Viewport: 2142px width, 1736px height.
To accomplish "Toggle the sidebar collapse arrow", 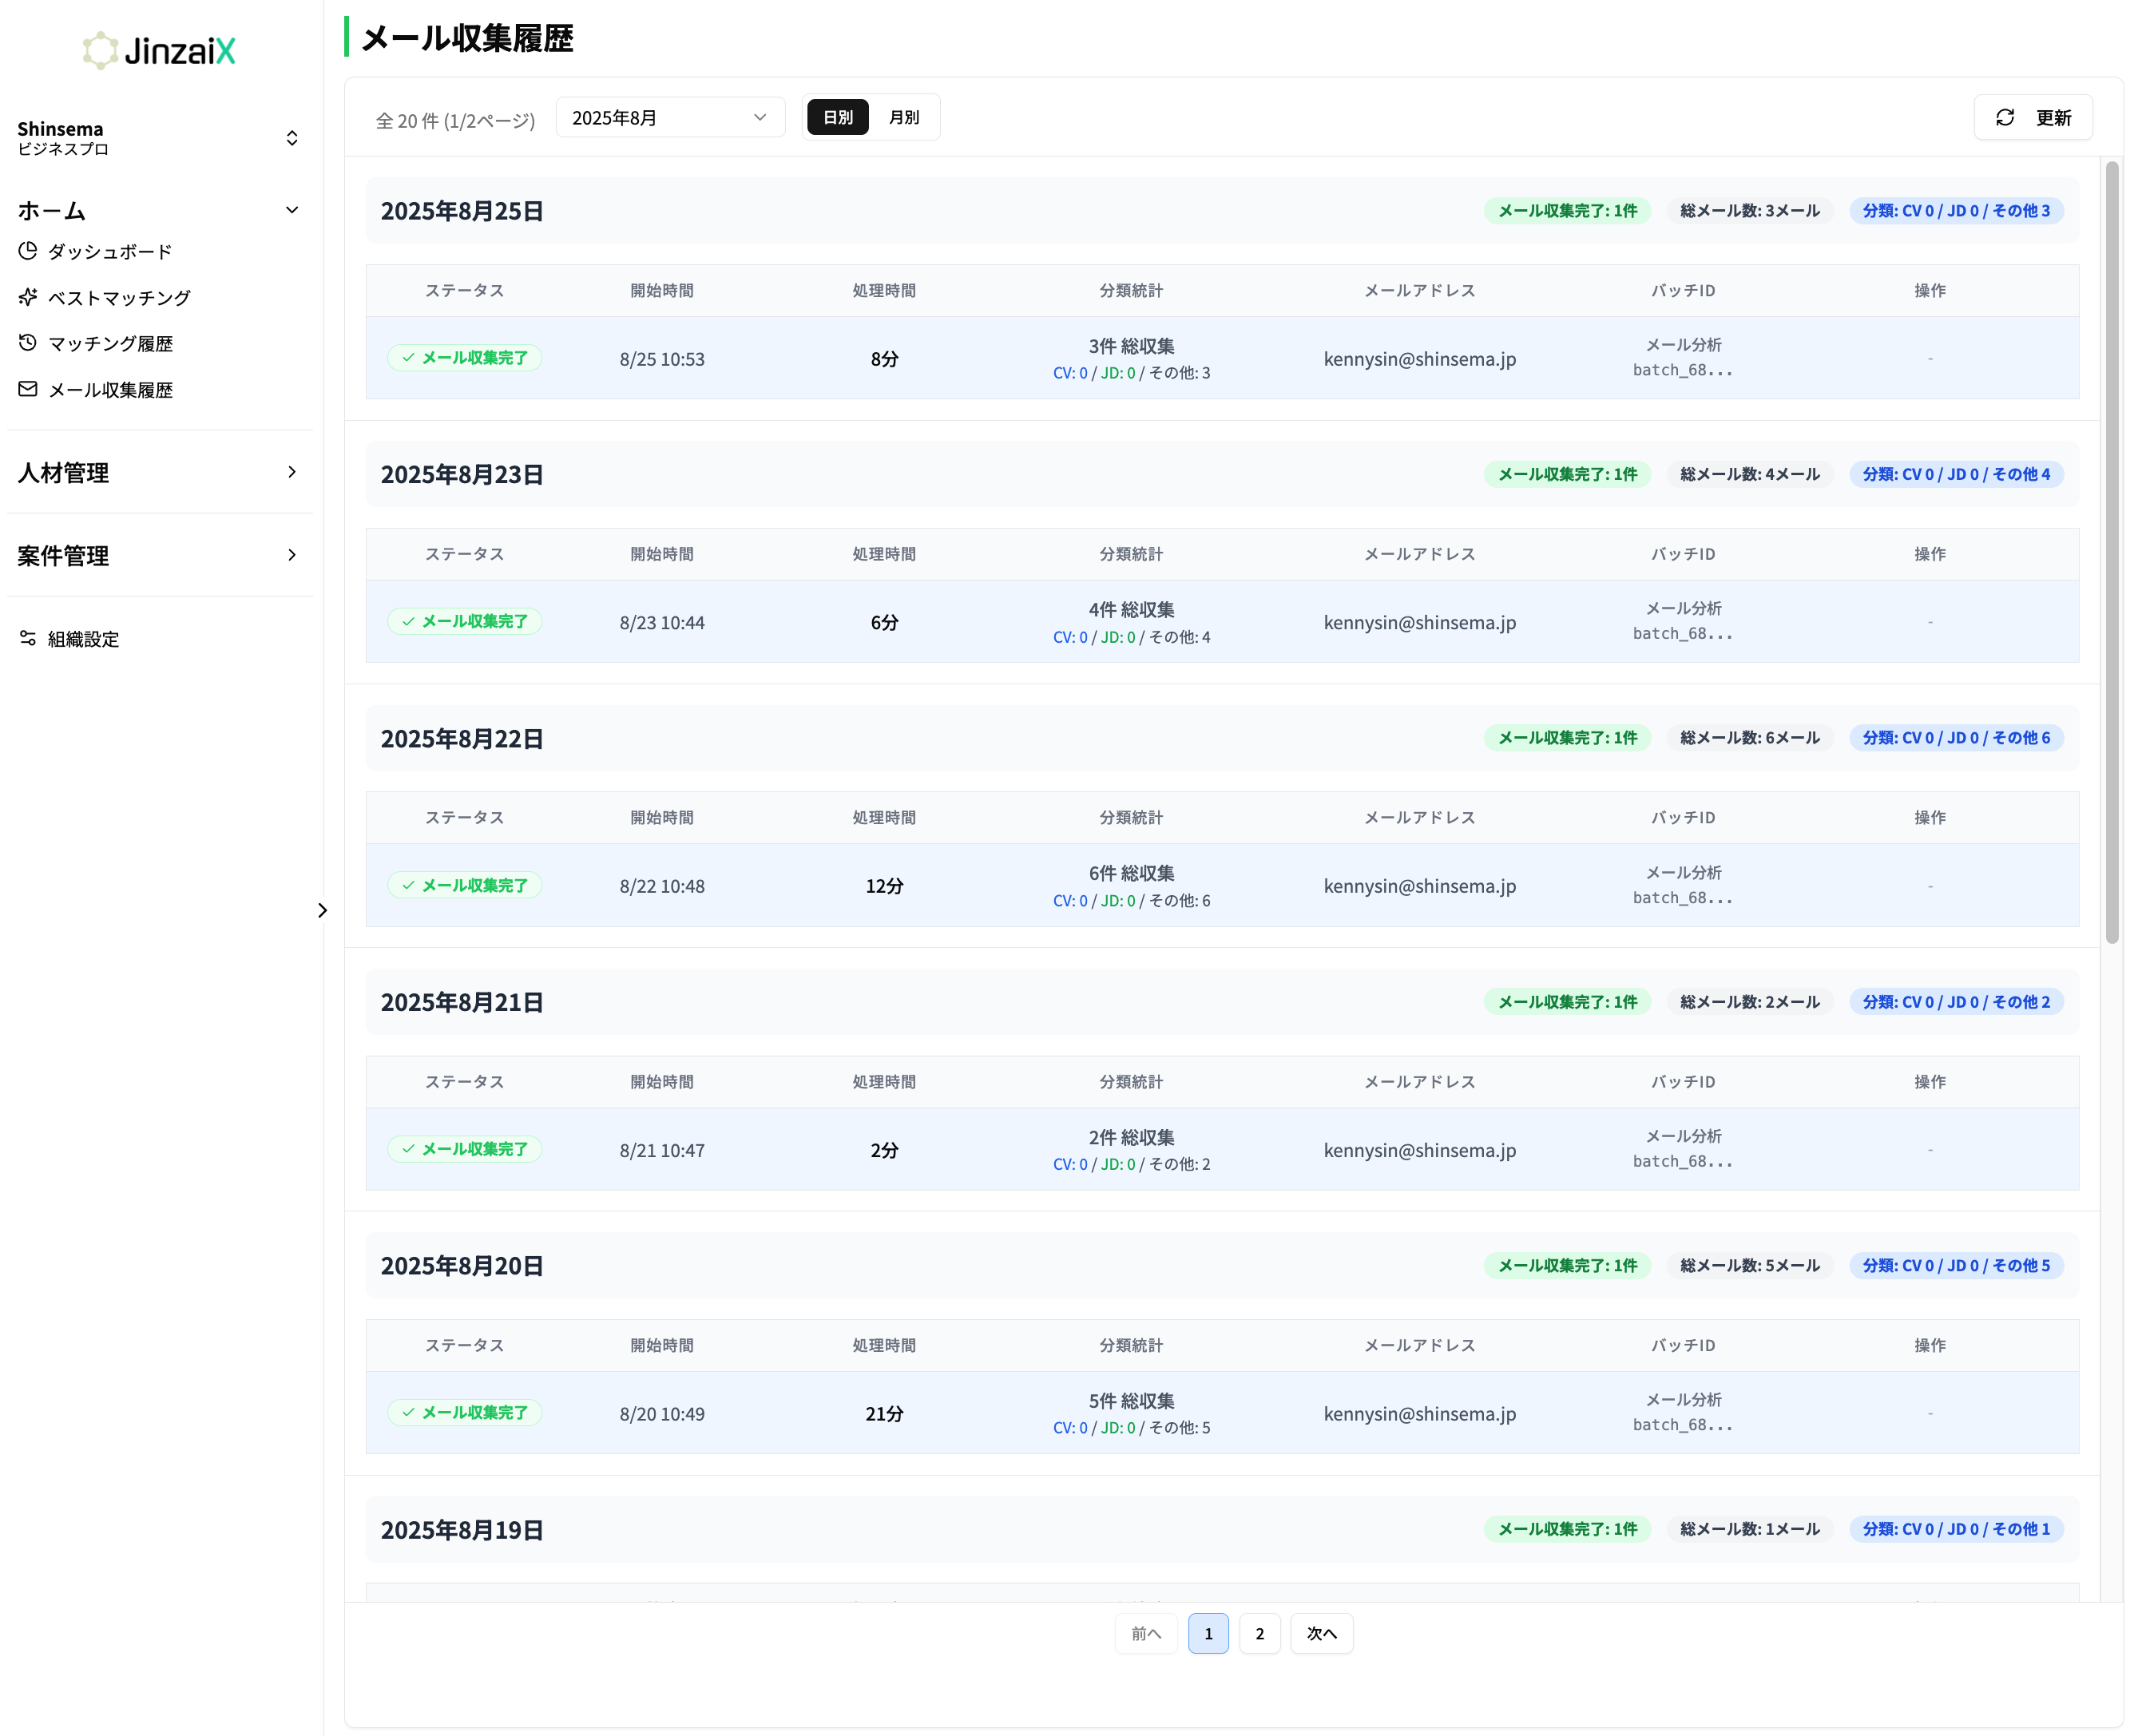I will (322, 910).
